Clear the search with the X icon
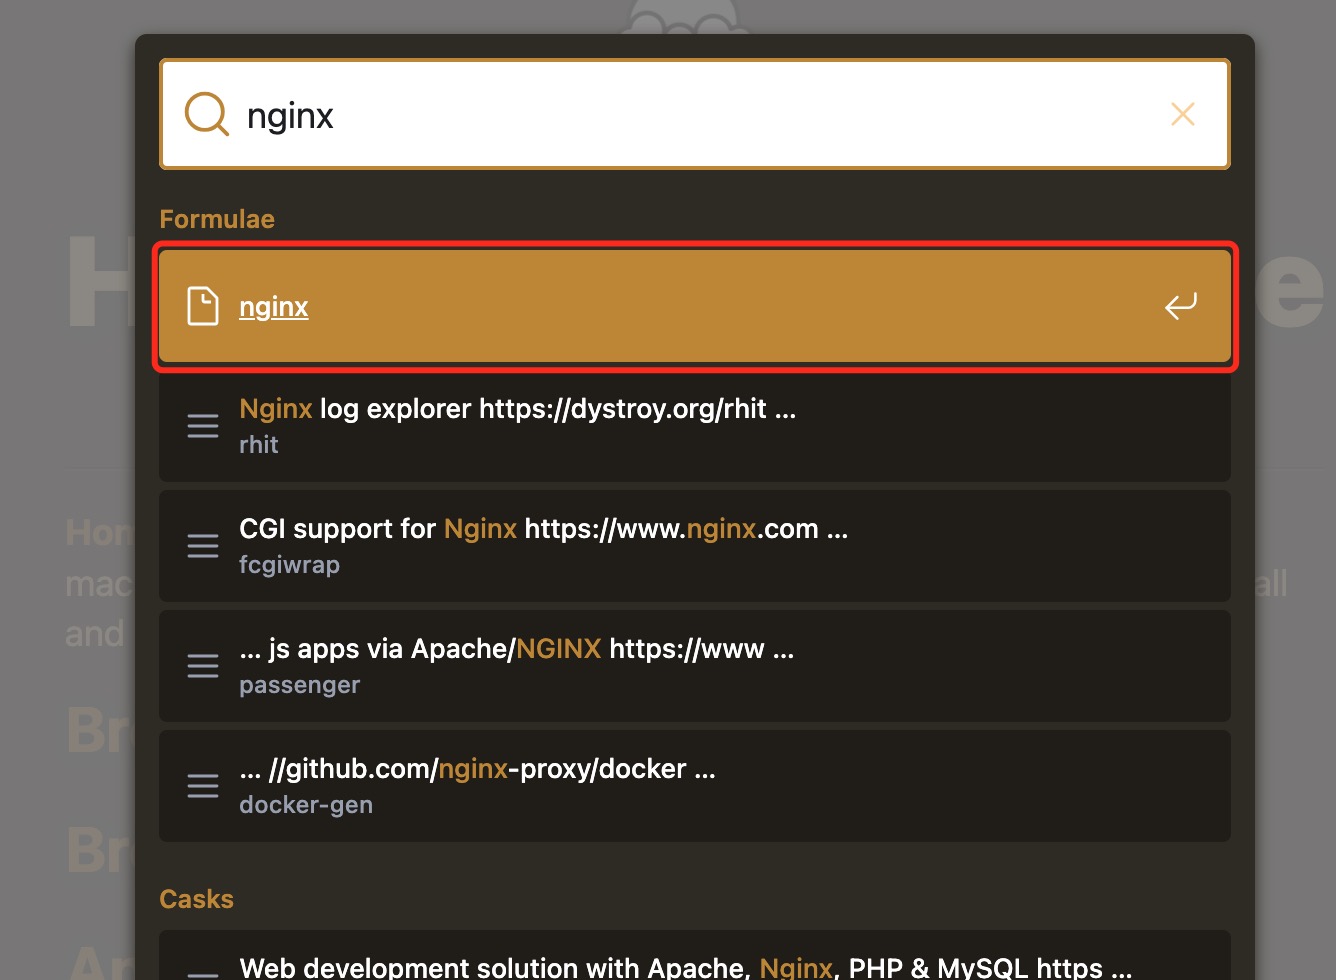The height and width of the screenshot is (980, 1336). click(x=1183, y=114)
